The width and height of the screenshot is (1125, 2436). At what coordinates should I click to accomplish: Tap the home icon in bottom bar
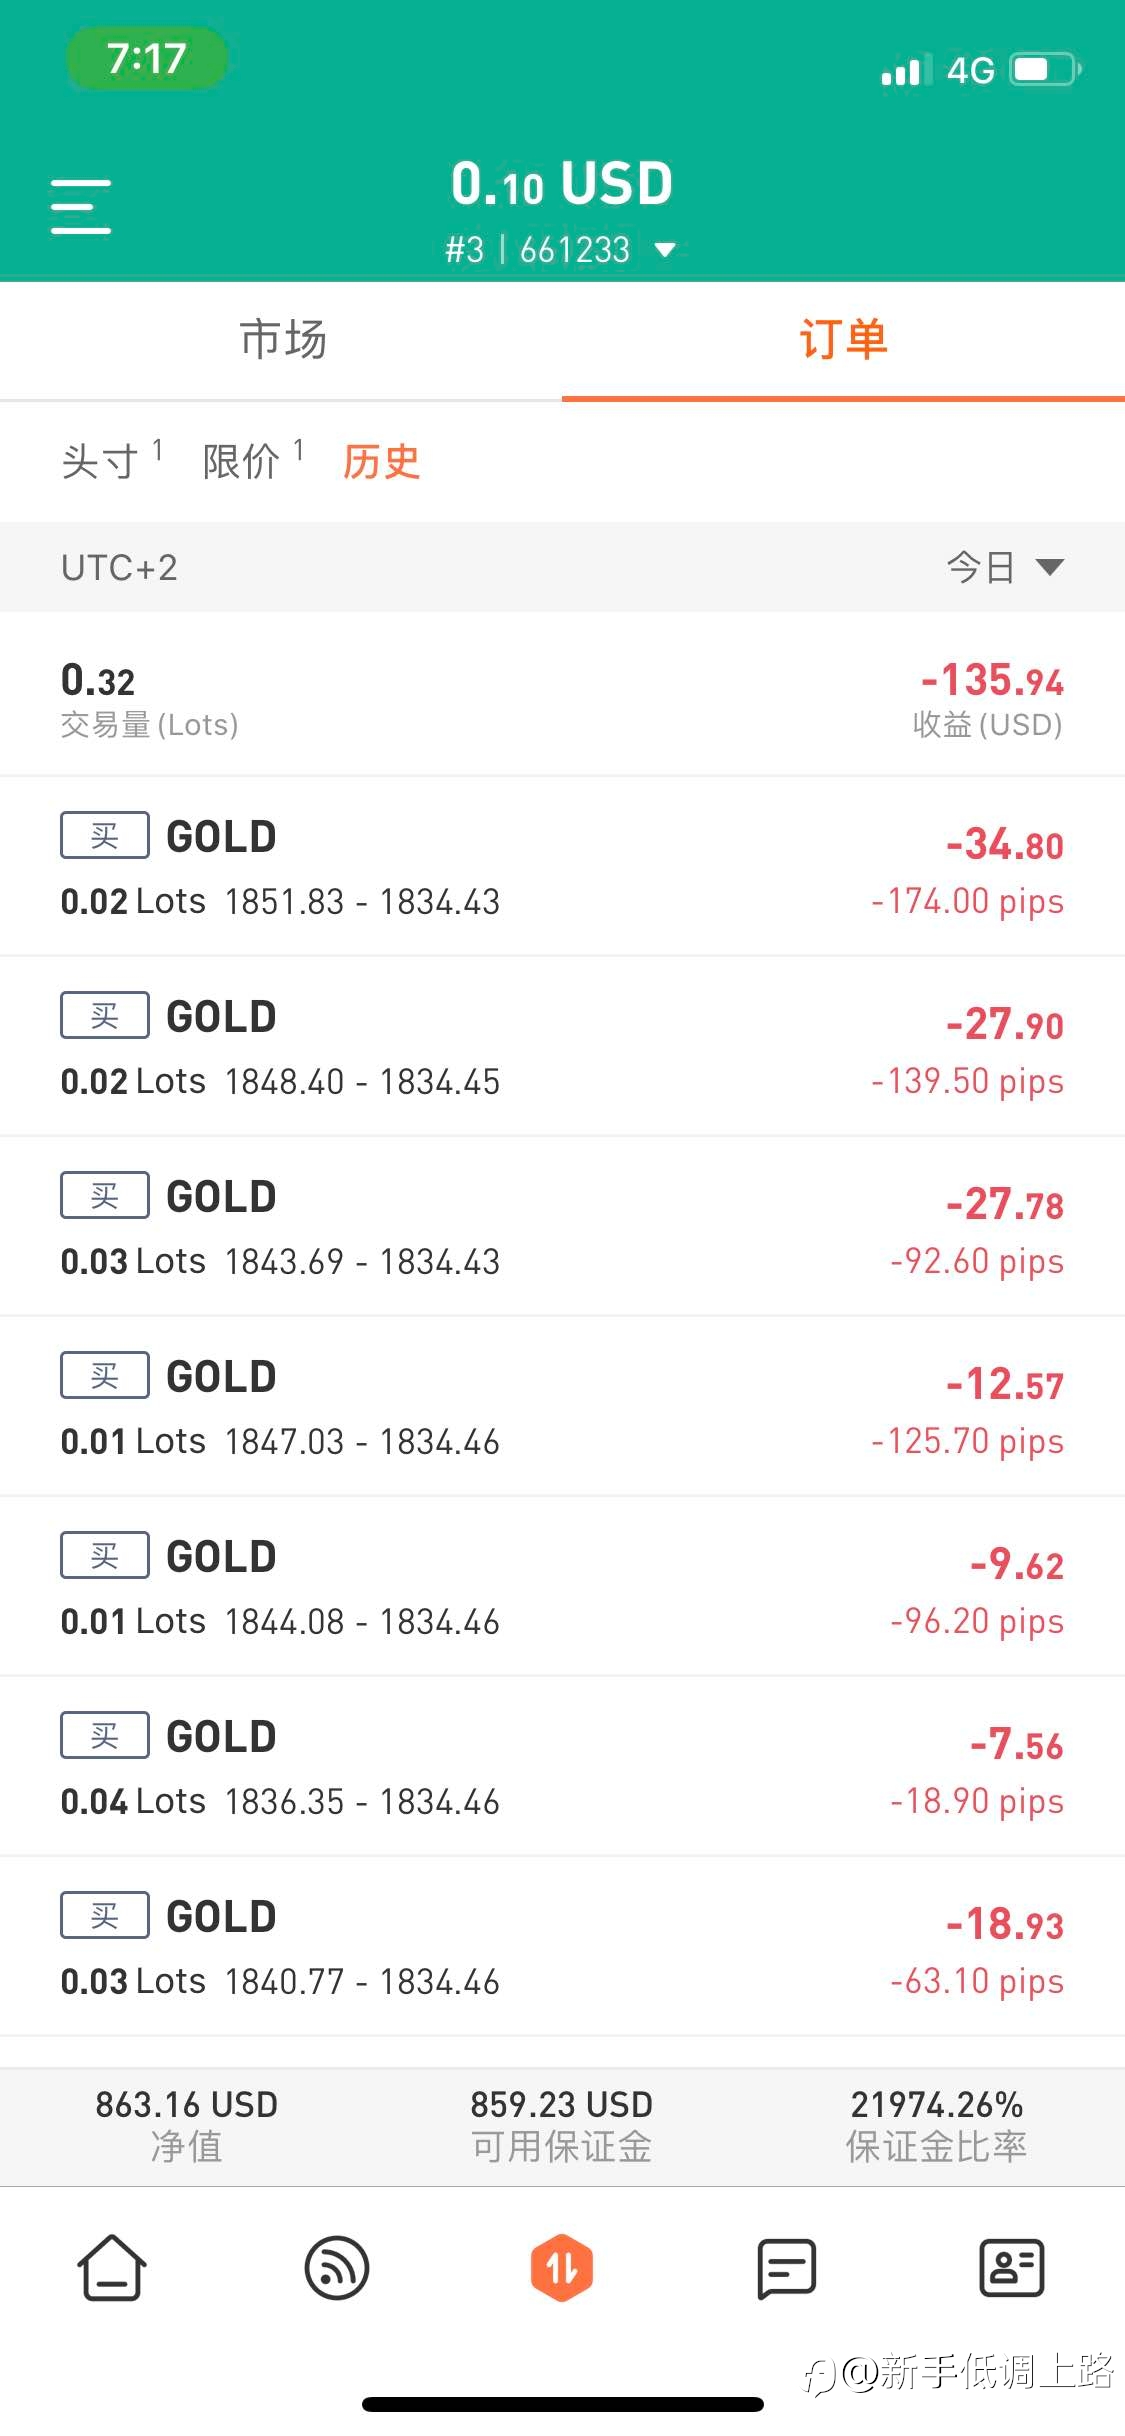112,2267
